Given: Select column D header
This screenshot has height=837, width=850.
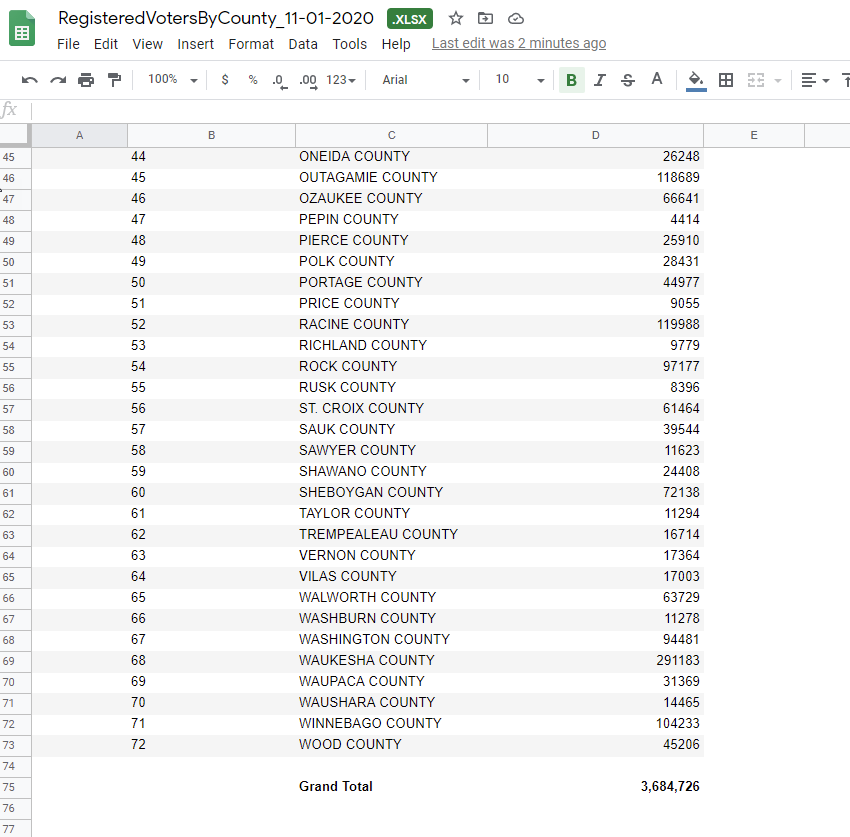Looking at the screenshot, I should (595, 135).
